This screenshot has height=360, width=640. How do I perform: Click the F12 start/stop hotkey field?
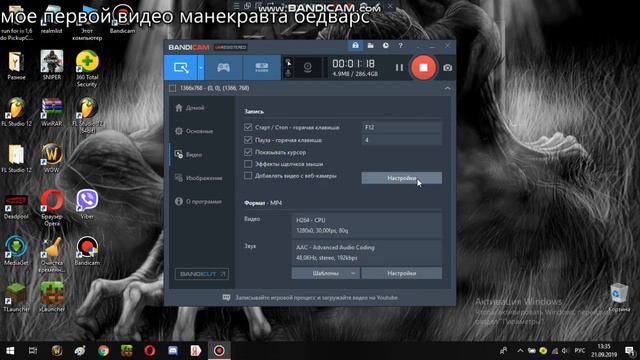pos(401,127)
